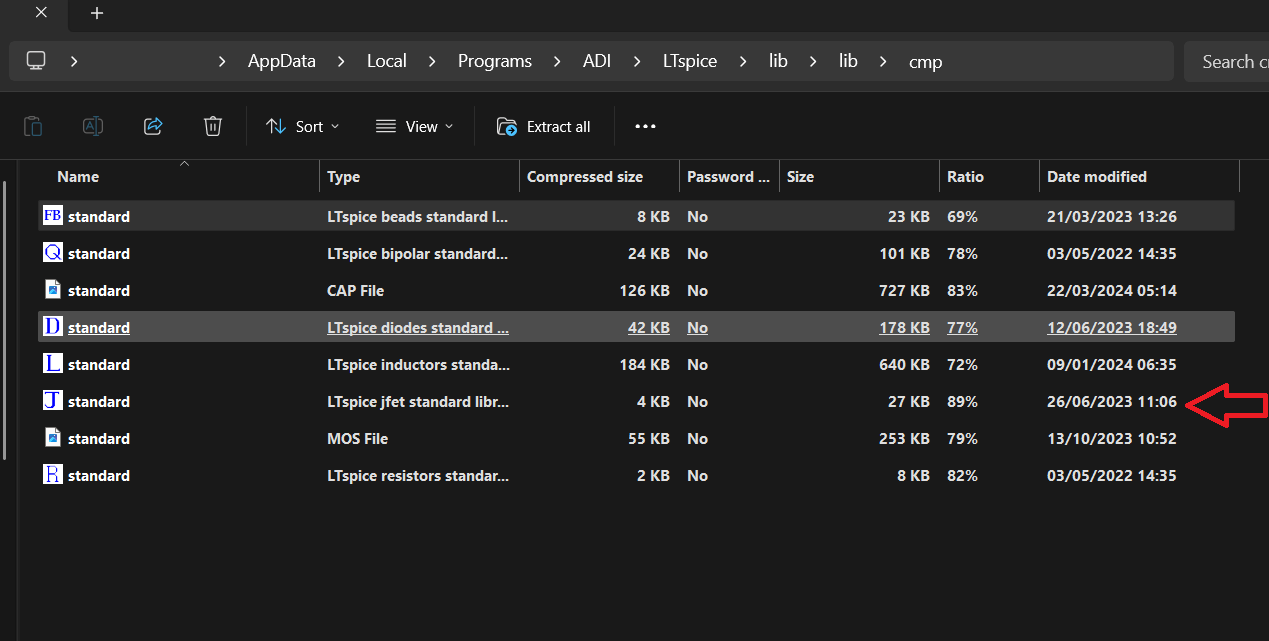1269x641 pixels.
Task: Click the D diodes library file icon
Action: point(53,327)
